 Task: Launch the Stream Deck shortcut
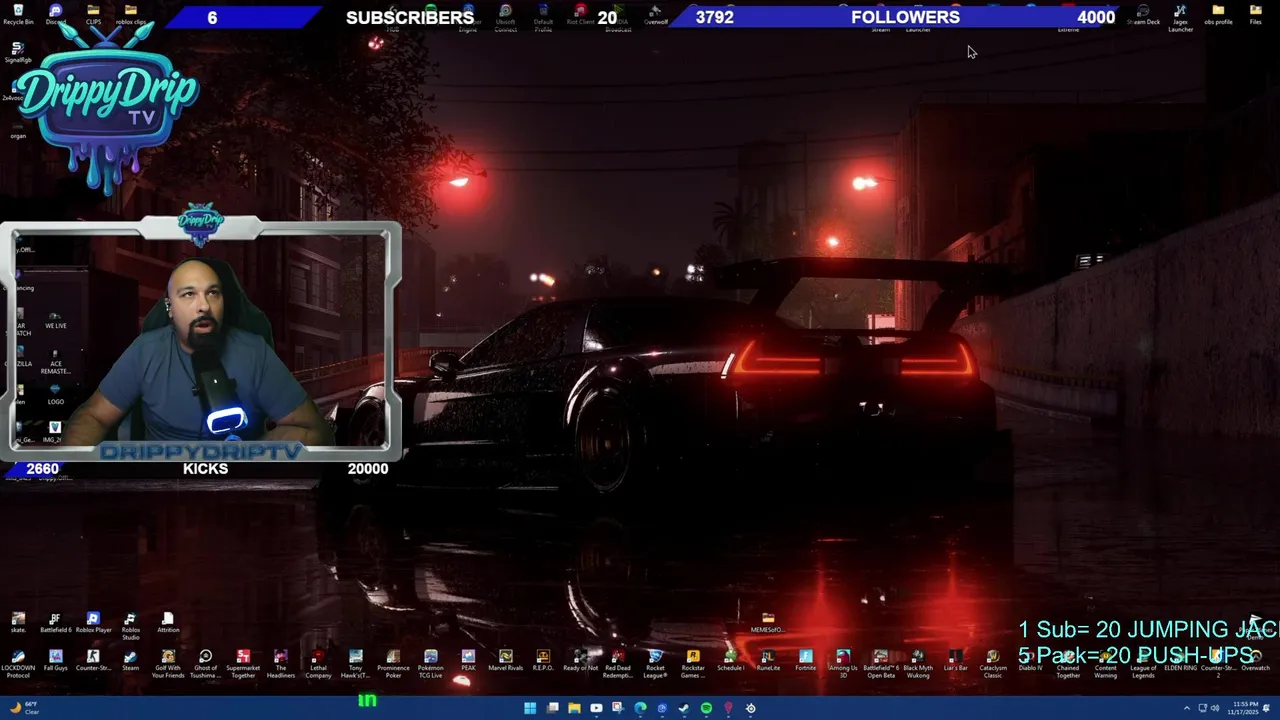click(1143, 14)
